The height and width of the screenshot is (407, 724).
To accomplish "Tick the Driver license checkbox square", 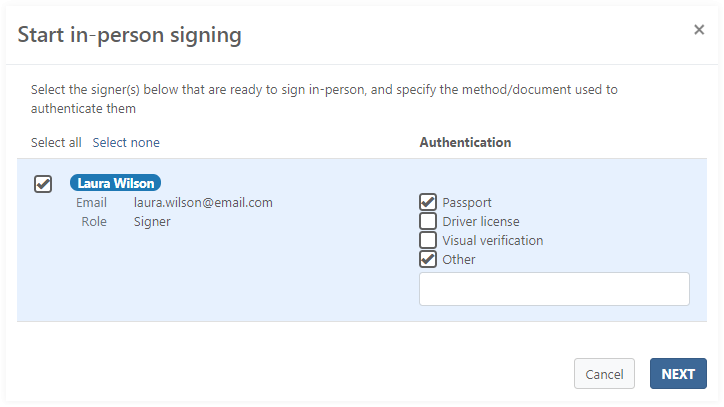I will click(x=428, y=221).
